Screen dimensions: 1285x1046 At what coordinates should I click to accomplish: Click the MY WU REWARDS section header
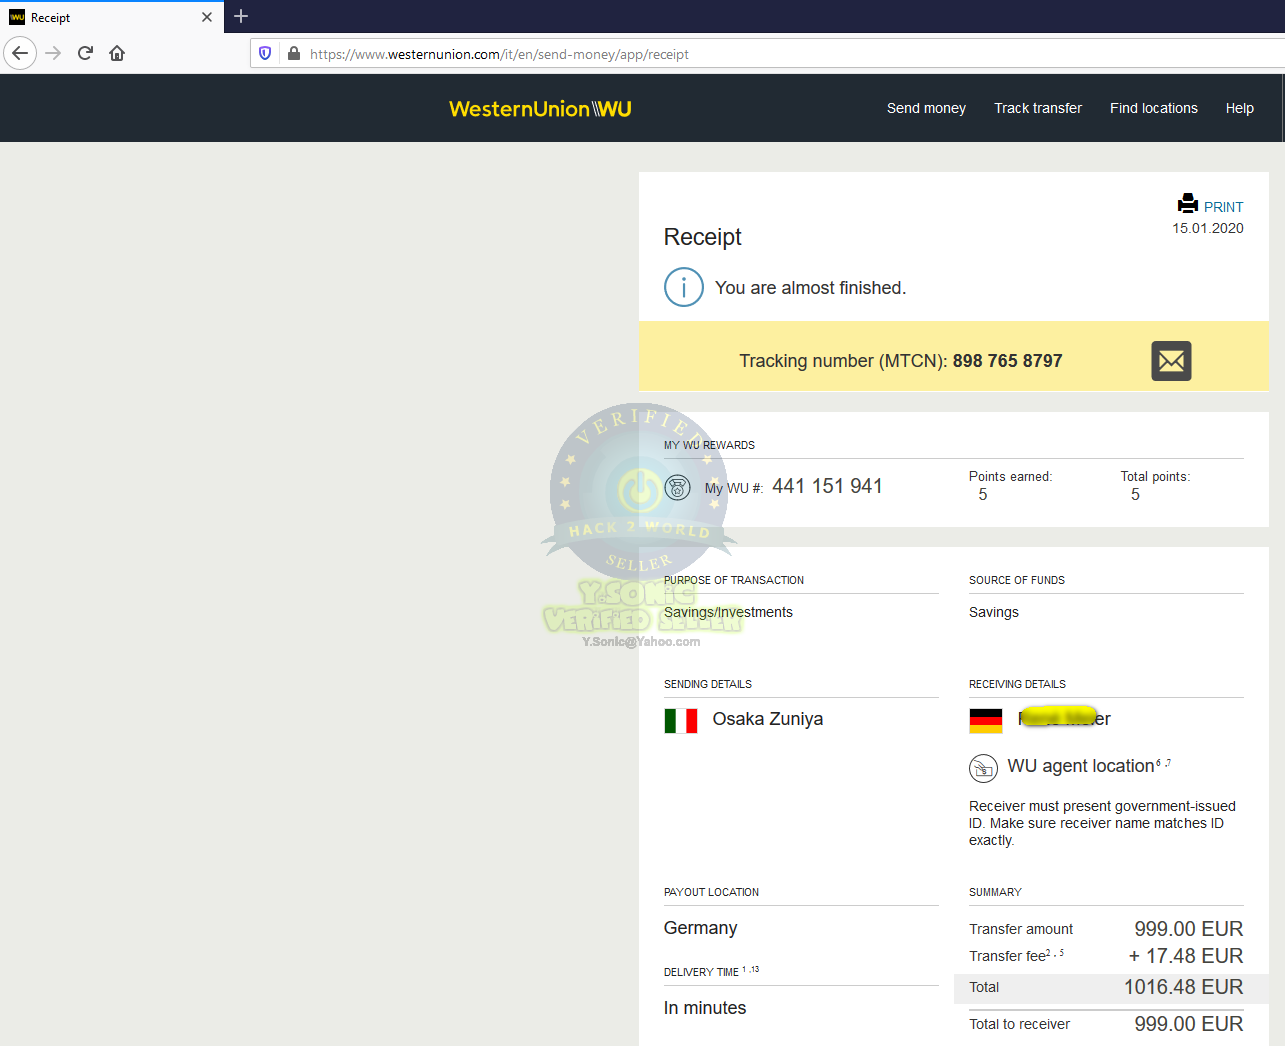pyautogui.click(x=709, y=445)
